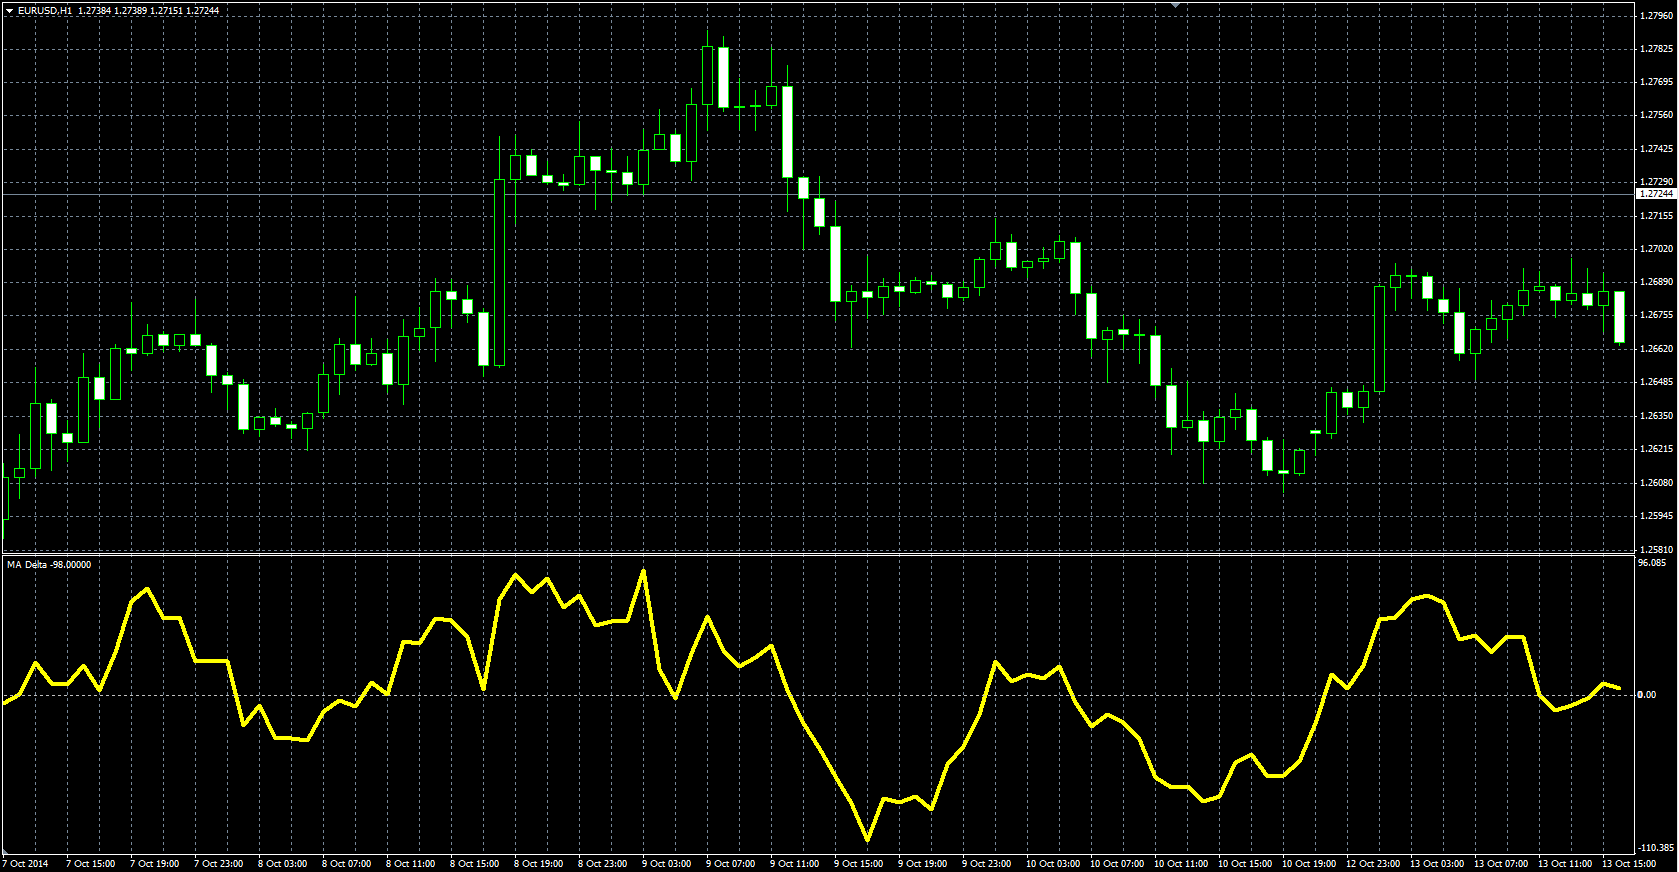Click price scale label 1.27425
Screen dimensions: 1679x872
(x=1657, y=149)
